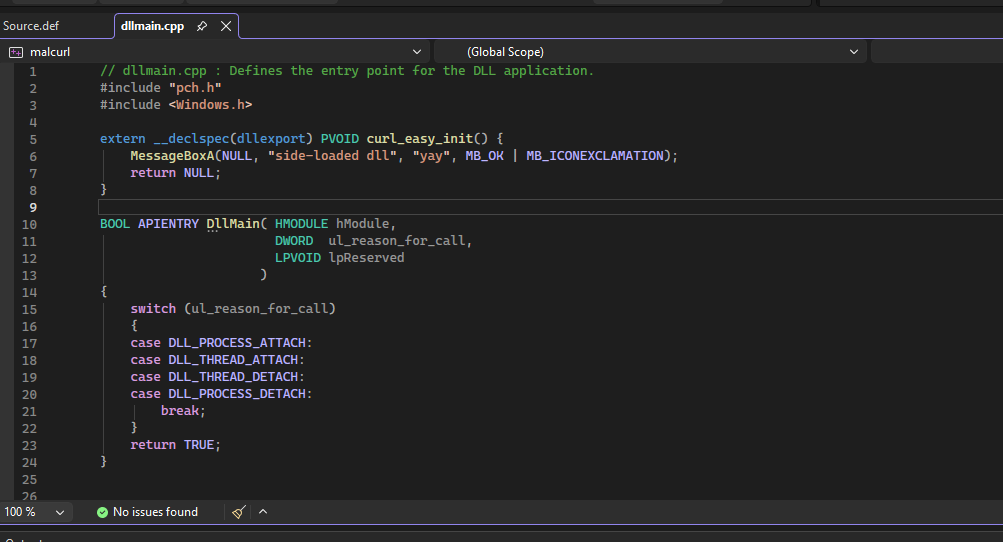
Task: Open the malcurl project dropdown
Action: pos(417,51)
